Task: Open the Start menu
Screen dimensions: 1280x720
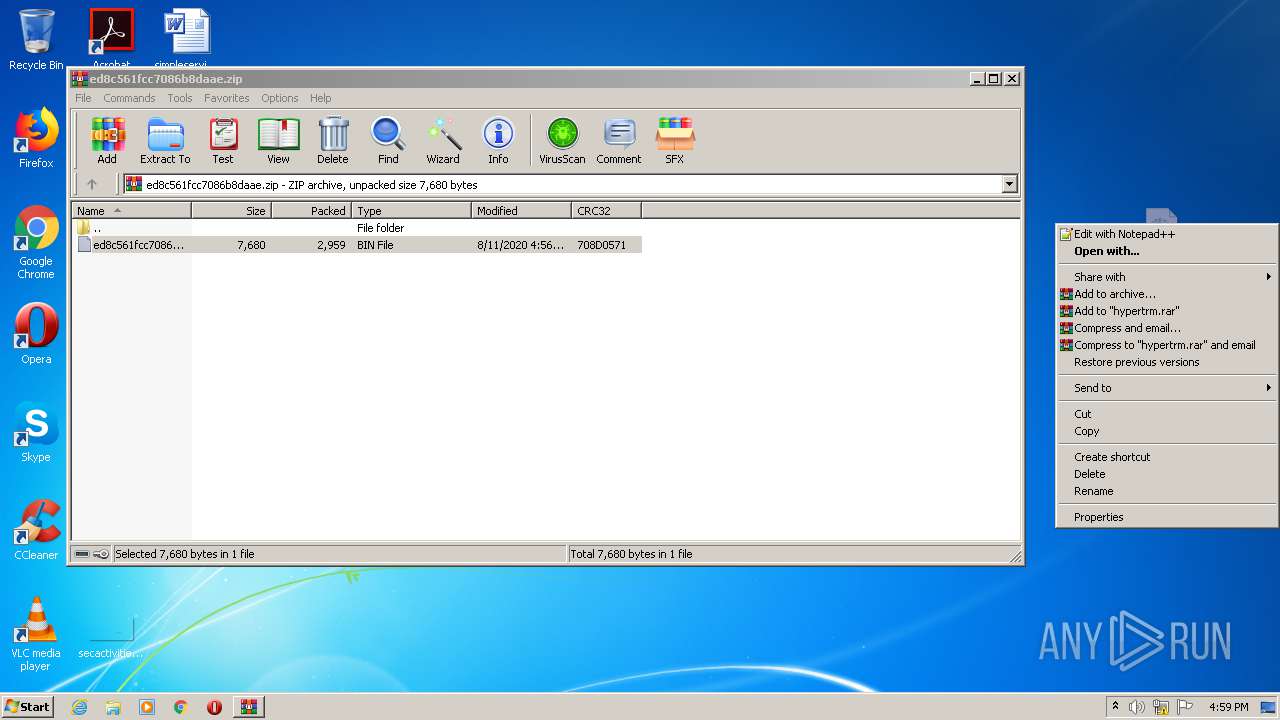Action: 27,706
